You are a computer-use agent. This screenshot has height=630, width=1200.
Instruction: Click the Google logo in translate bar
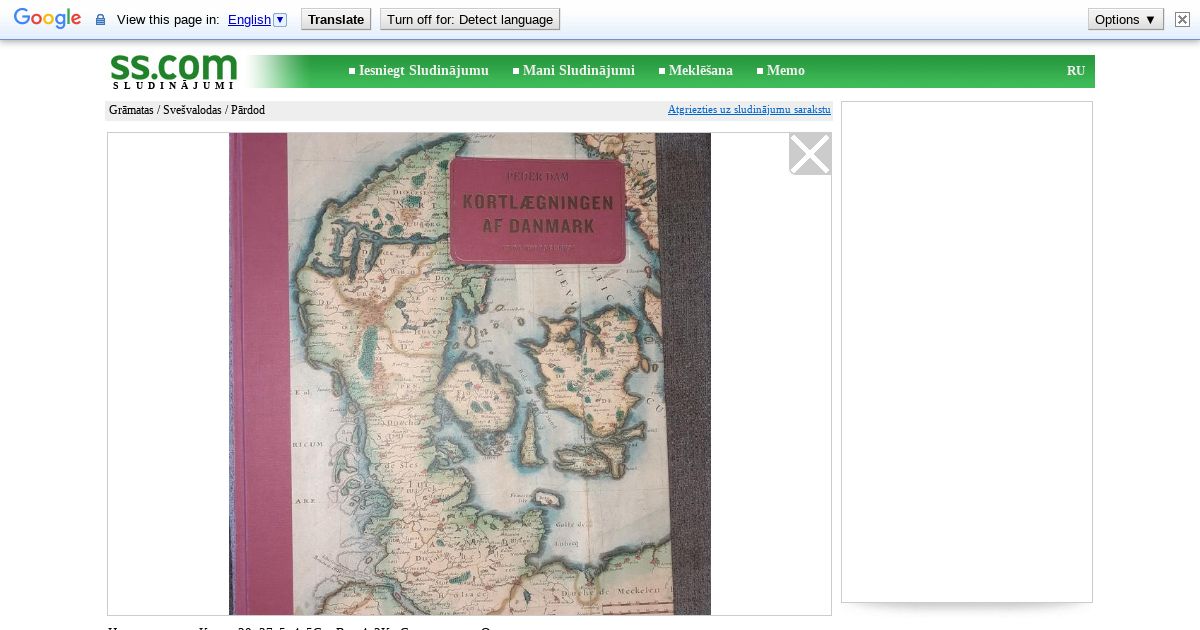pos(47,19)
